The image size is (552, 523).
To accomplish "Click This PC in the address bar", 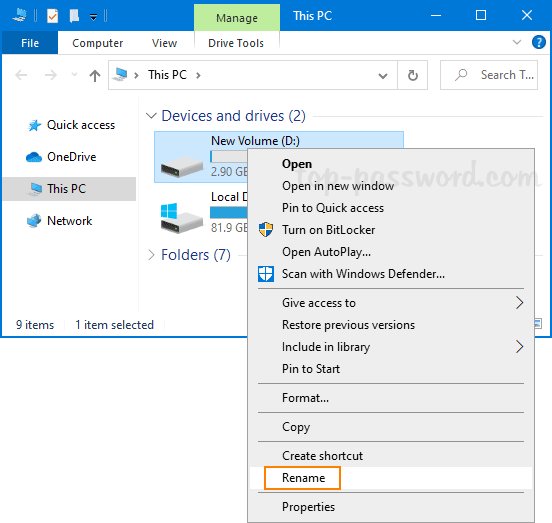I will click(x=167, y=75).
